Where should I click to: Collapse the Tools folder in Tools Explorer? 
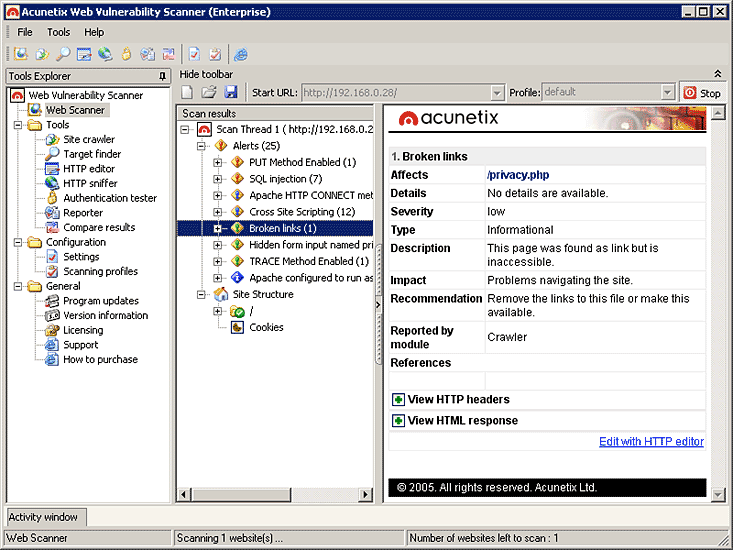(x=18, y=125)
